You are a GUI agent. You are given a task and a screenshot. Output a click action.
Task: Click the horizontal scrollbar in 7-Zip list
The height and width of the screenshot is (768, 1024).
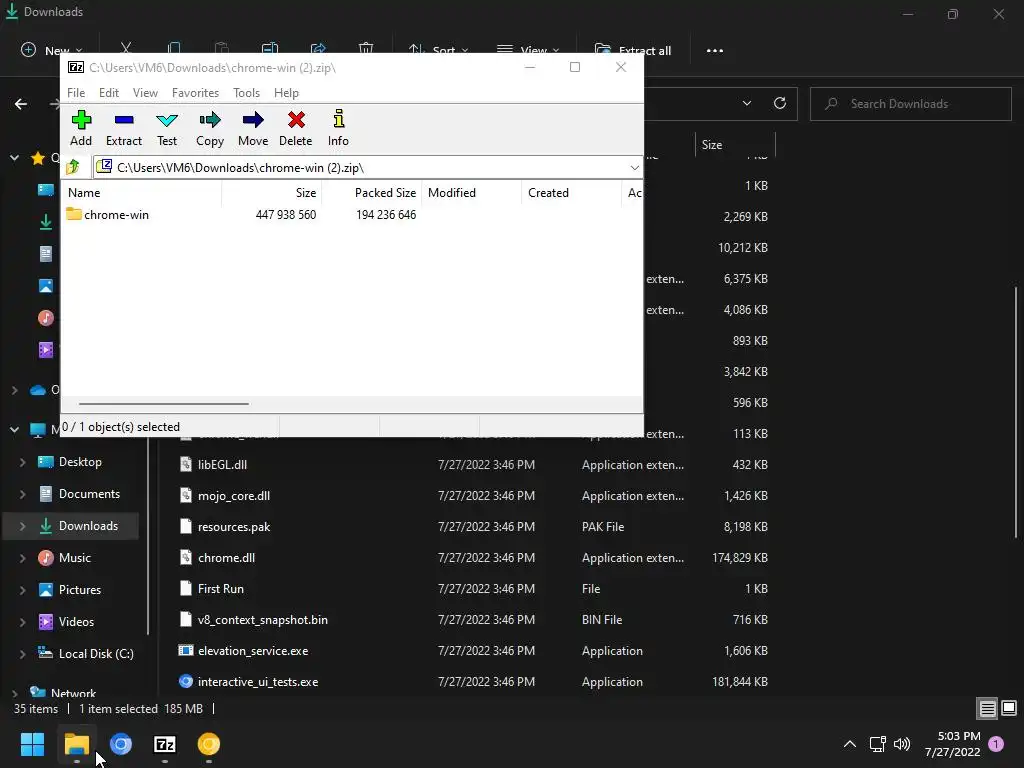tap(164, 404)
